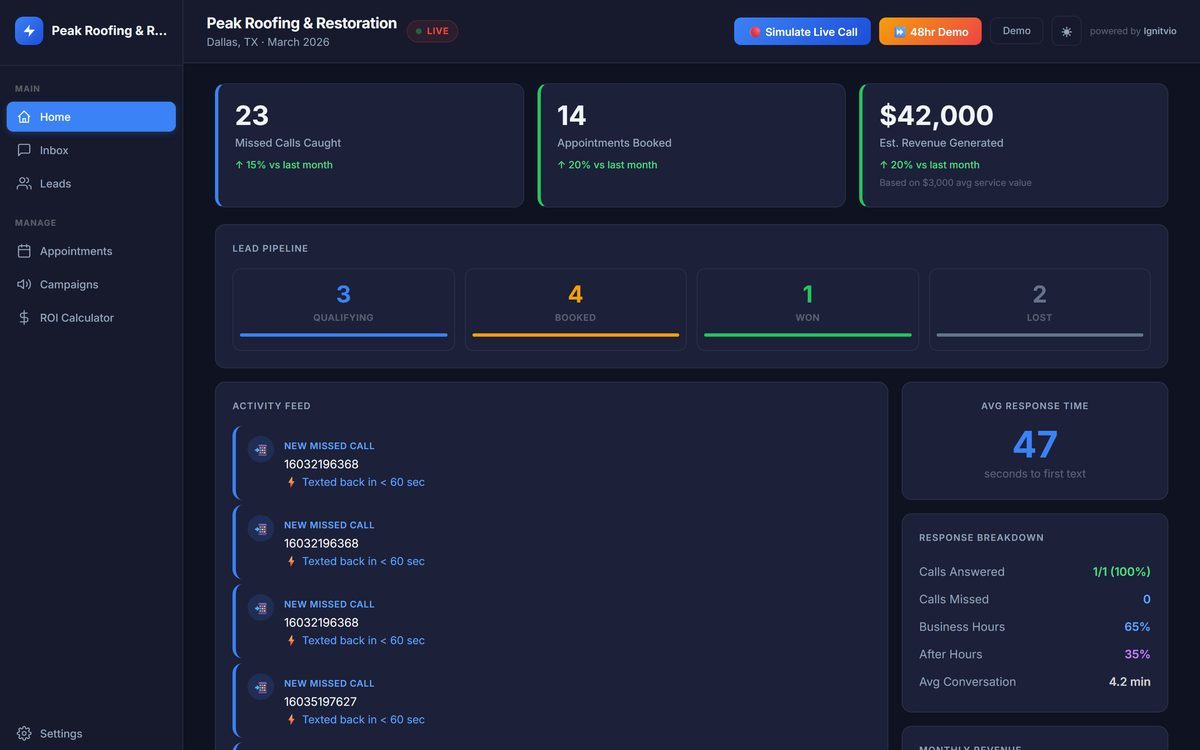
Task: Click the Response Breakdown heading
Action: click(981, 538)
